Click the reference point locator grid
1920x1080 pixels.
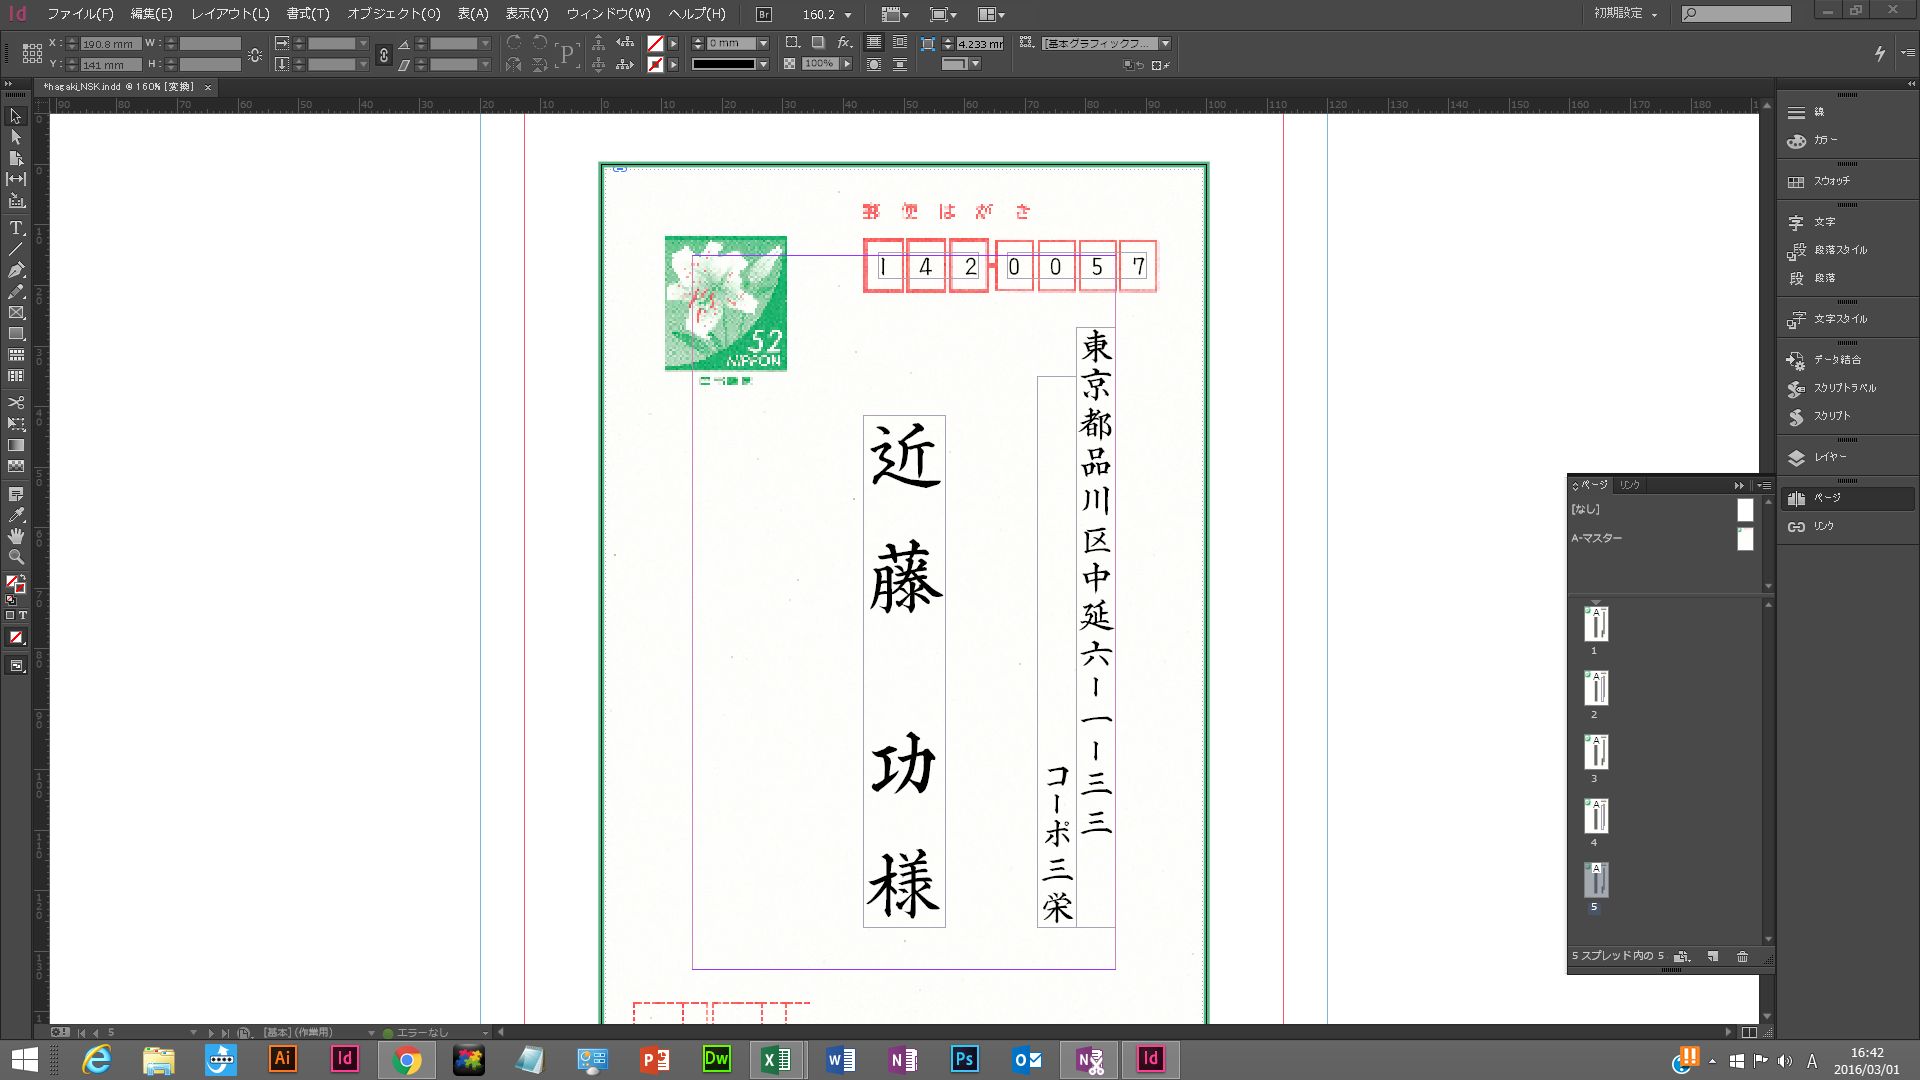tap(32, 54)
